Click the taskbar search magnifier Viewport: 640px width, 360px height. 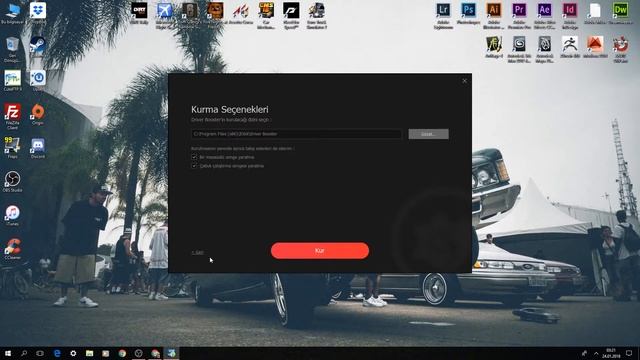24,353
